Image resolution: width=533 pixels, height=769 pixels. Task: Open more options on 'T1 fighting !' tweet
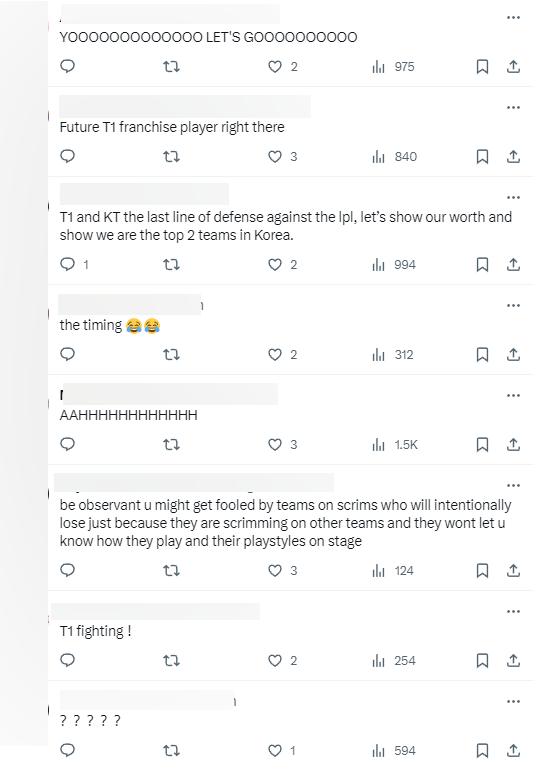tap(513, 612)
